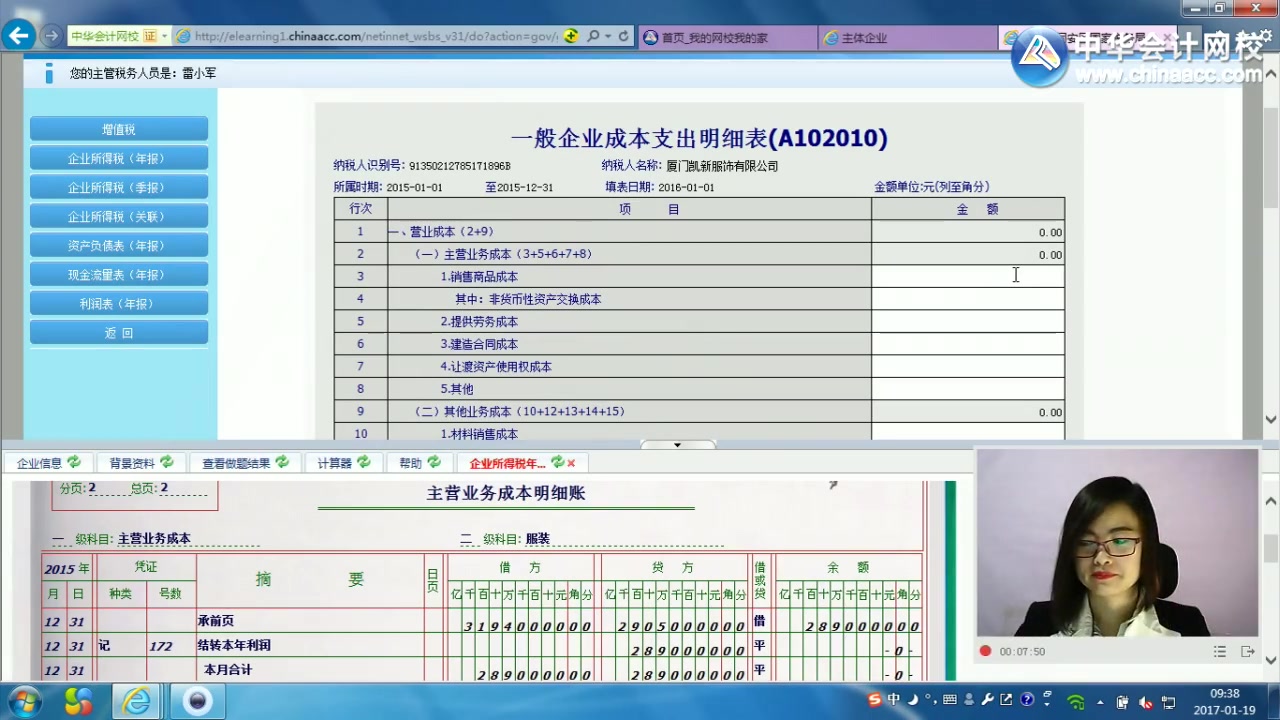
Task: Switch to 主体企业 browser tab
Action: [907, 38]
